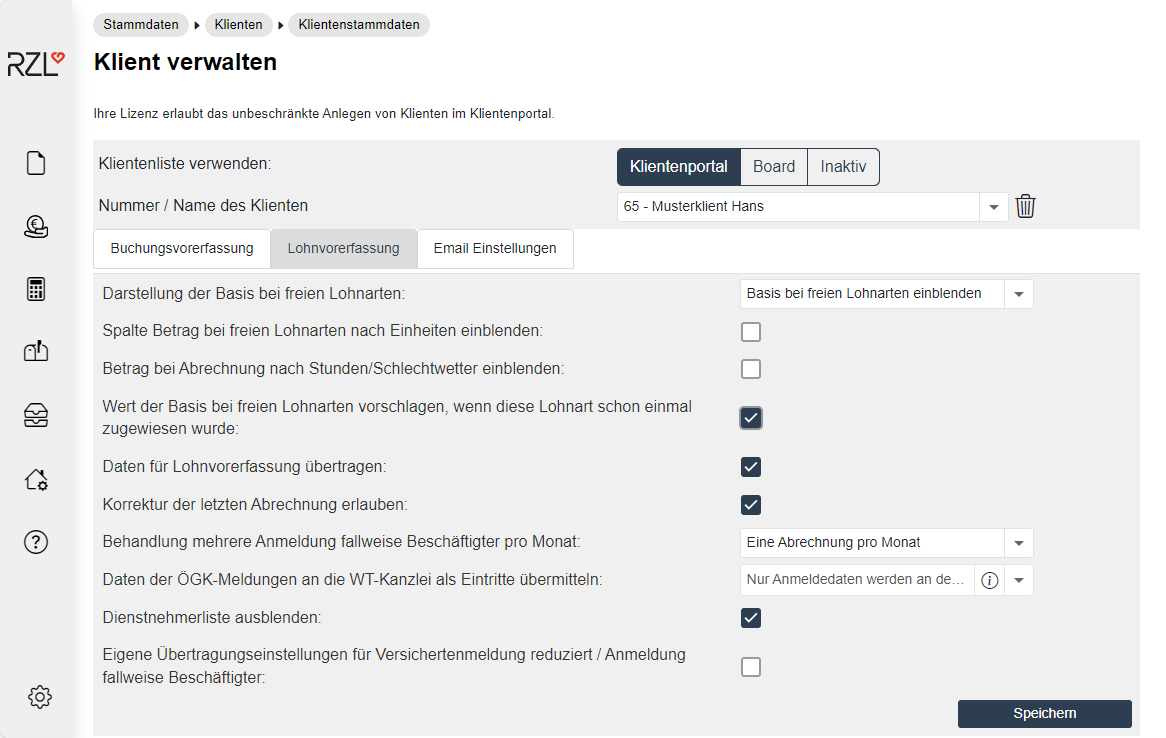Click the inbox tray icon in sidebar
The height and width of the screenshot is (738, 1166).
[x=36, y=416]
